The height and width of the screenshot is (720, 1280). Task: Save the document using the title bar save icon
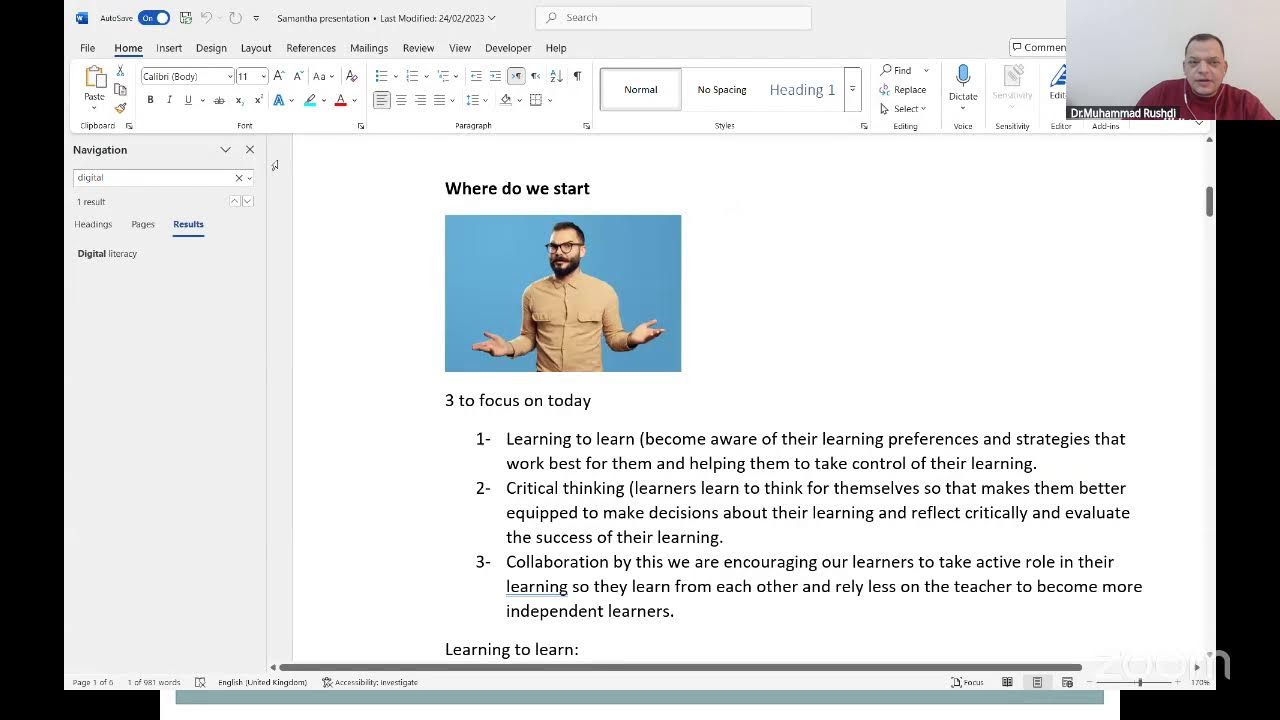tap(186, 17)
